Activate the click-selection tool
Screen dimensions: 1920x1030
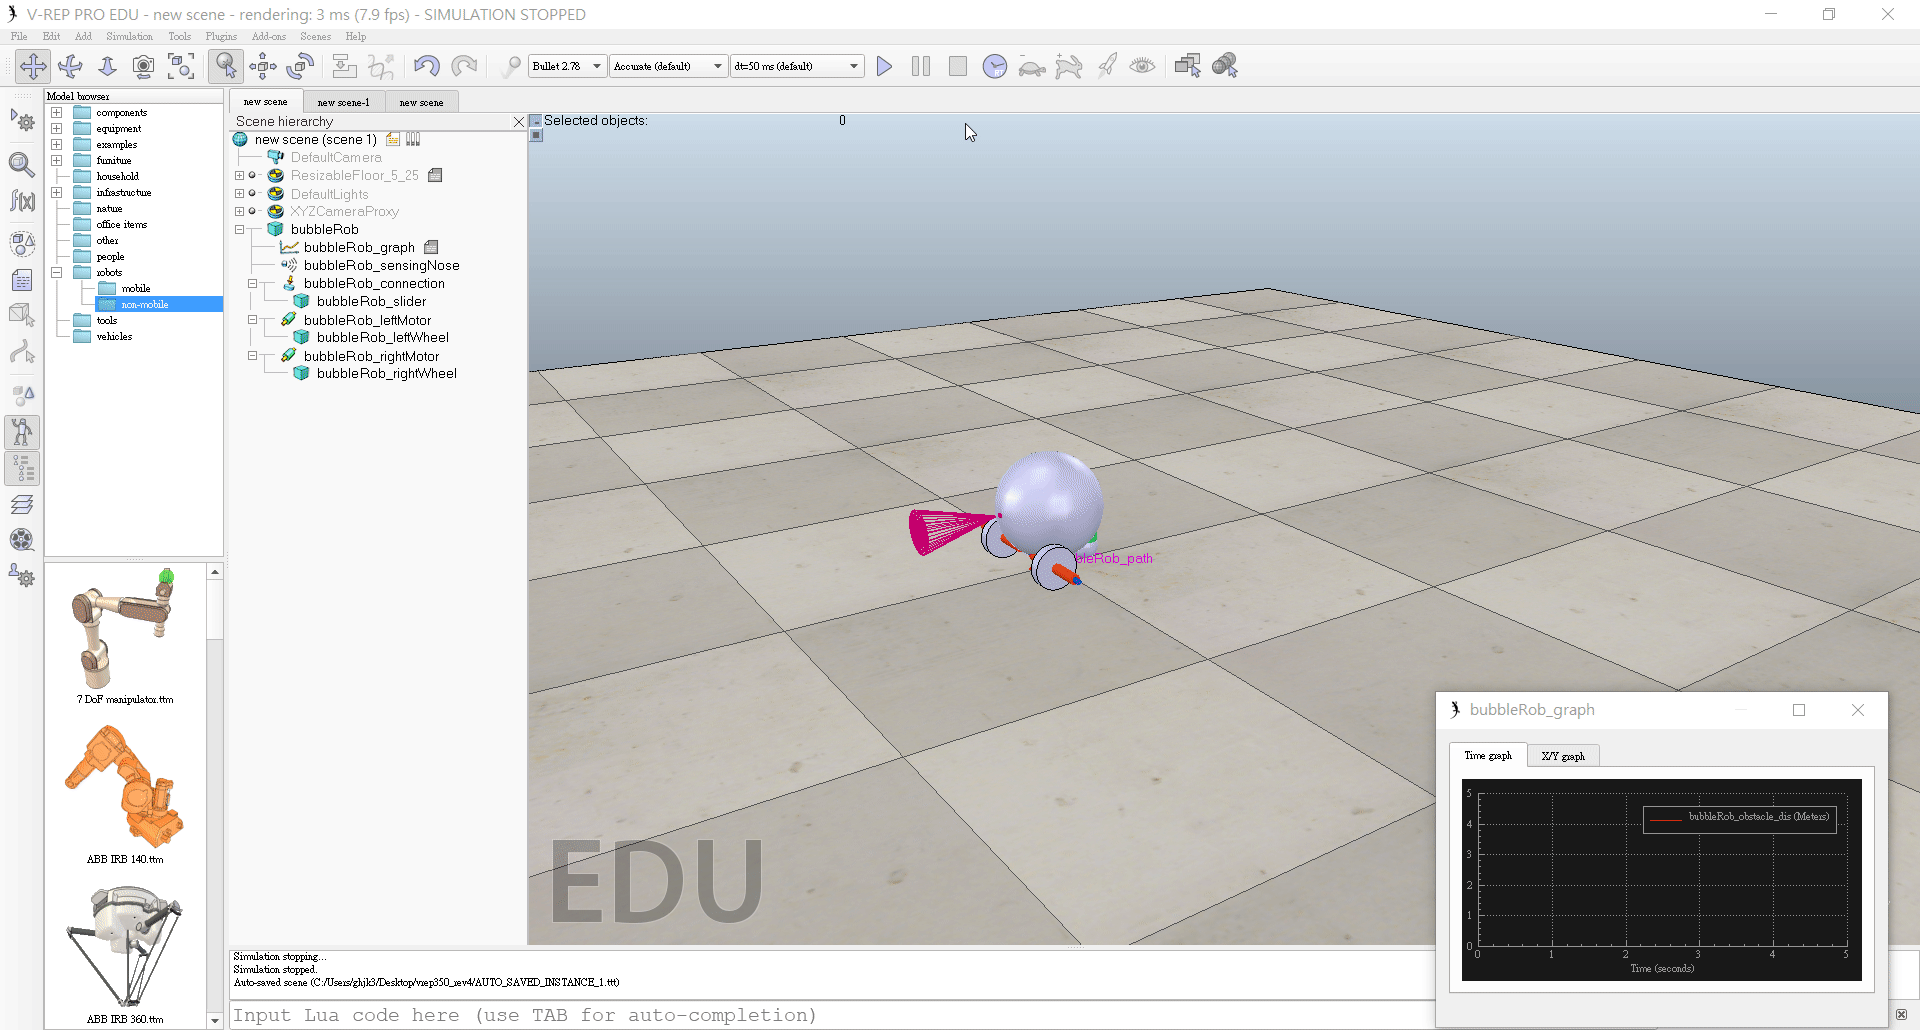[226, 67]
